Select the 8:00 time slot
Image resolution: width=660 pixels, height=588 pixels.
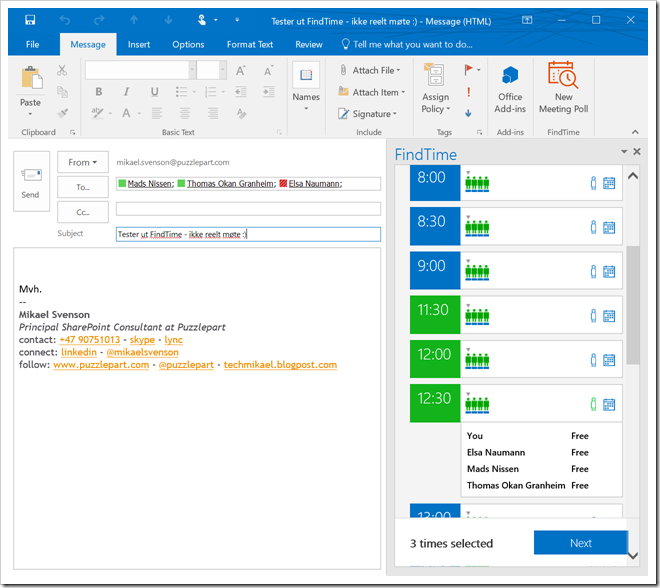[x=435, y=181]
